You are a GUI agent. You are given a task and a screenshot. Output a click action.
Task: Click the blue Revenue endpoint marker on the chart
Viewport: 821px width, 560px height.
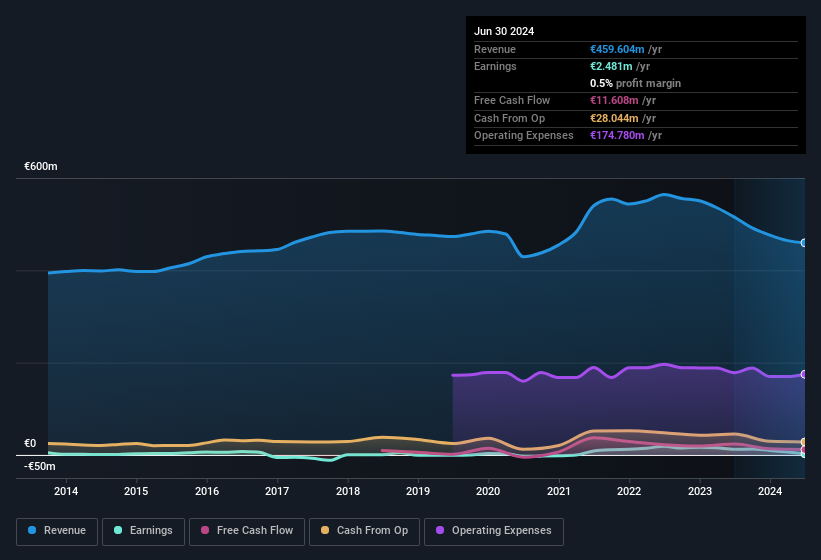click(803, 243)
